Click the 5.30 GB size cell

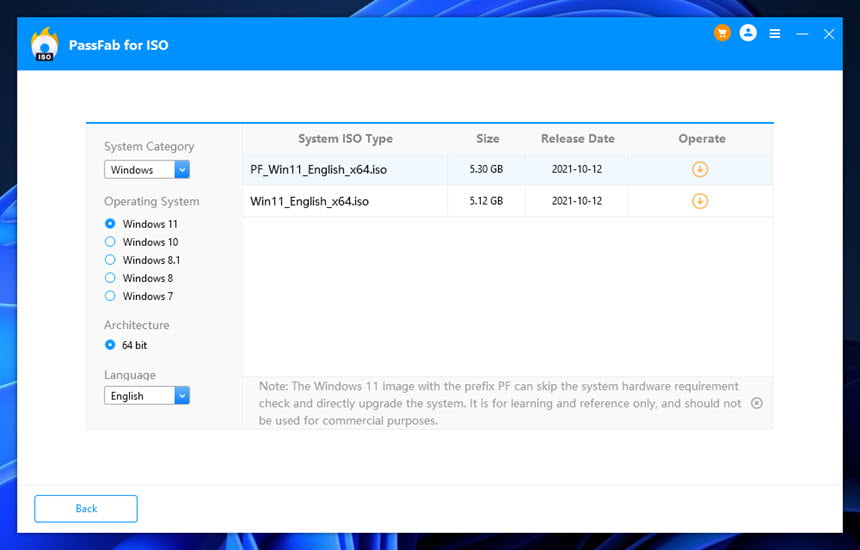[x=486, y=169]
